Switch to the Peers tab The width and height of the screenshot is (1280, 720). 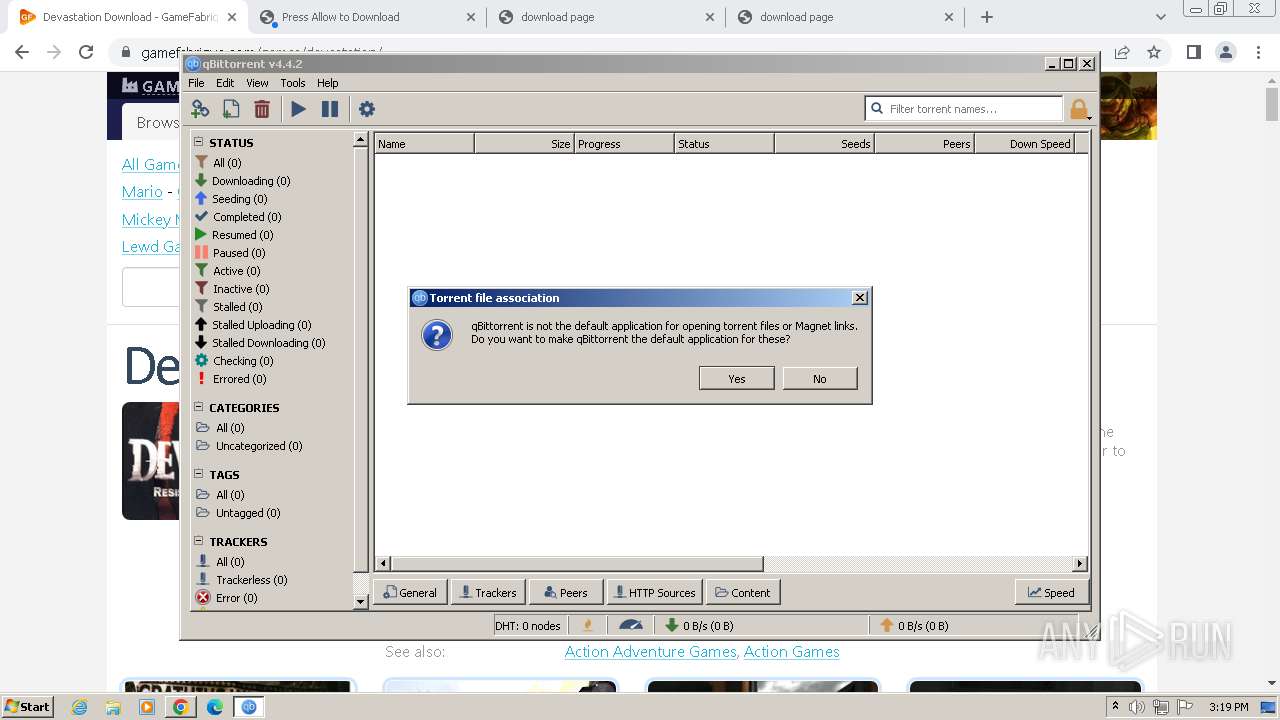pyautogui.click(x=566, y=592)
